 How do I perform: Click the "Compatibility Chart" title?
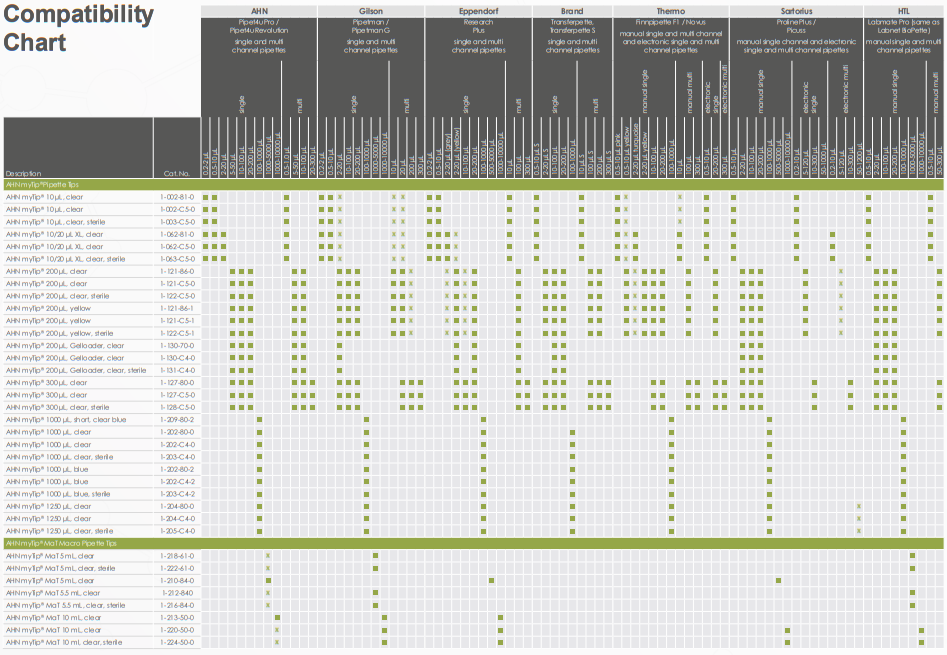79,28
